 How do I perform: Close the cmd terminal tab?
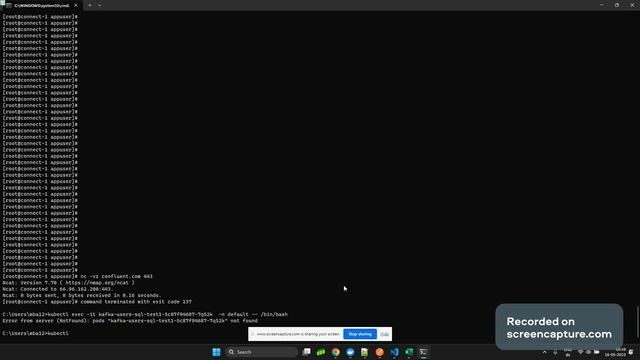[76, 5]
